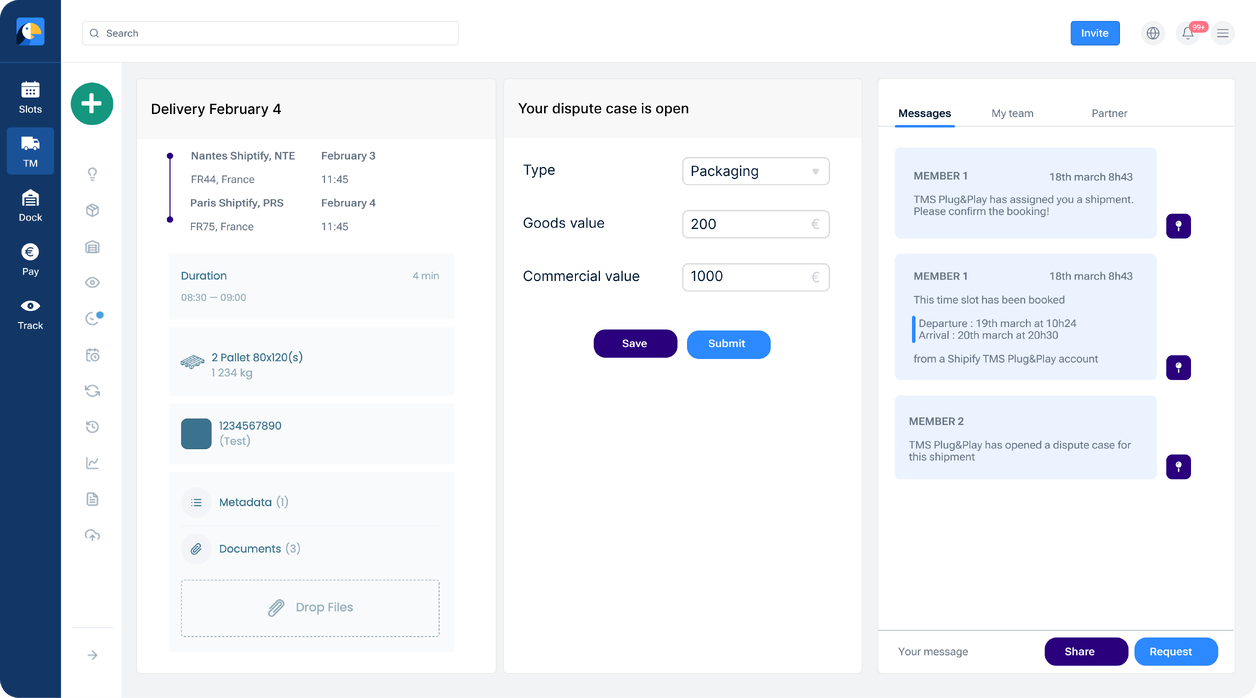This screenshot has height=698, width=1256.
Task: Click the Save button
Action: pos(635,344)
